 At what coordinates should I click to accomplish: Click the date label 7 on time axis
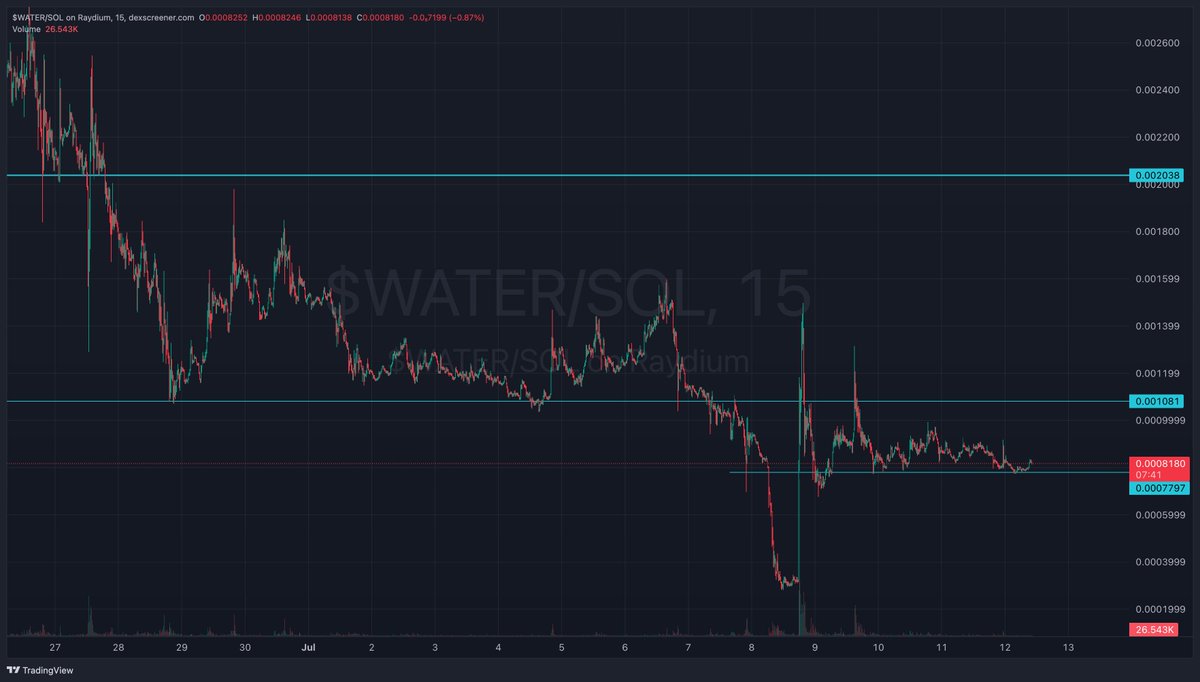coord(688,648)
